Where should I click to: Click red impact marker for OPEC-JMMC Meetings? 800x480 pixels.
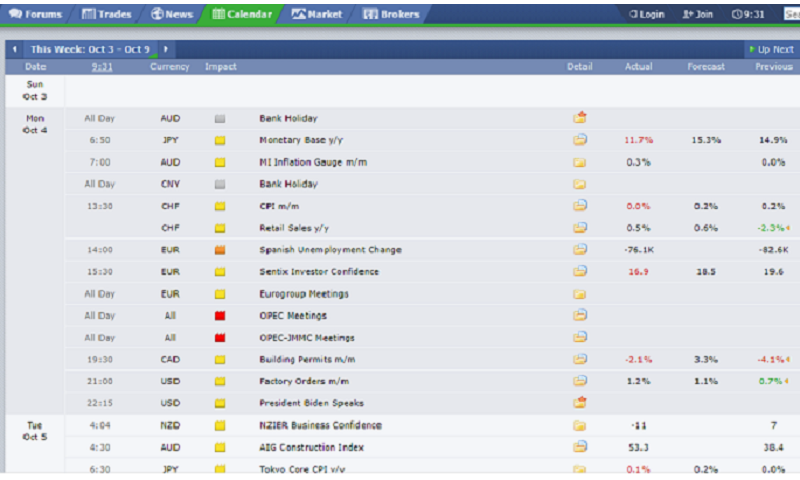220,338
